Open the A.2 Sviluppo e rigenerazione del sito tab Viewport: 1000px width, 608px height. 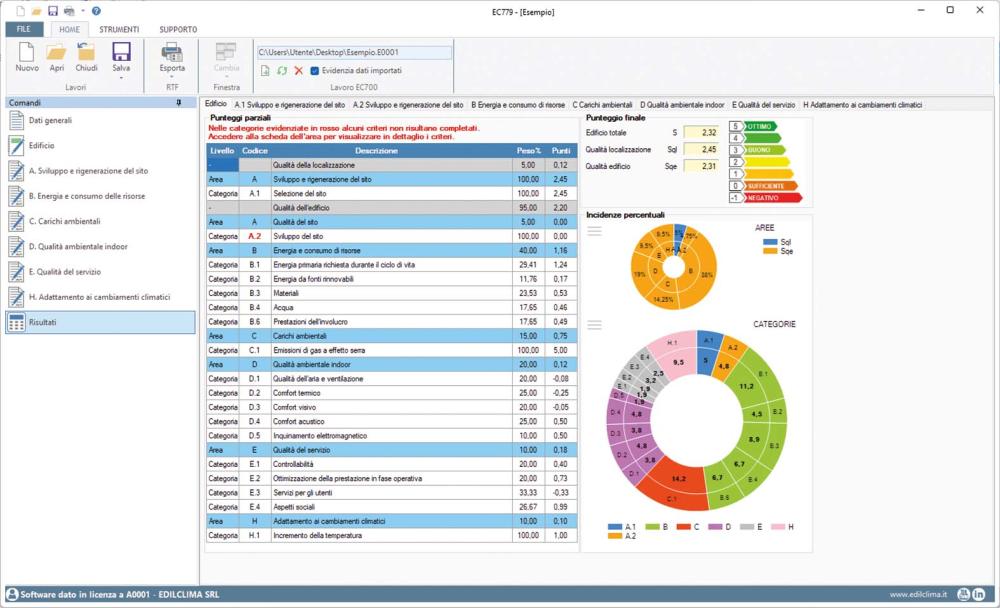tap(408, 105)
